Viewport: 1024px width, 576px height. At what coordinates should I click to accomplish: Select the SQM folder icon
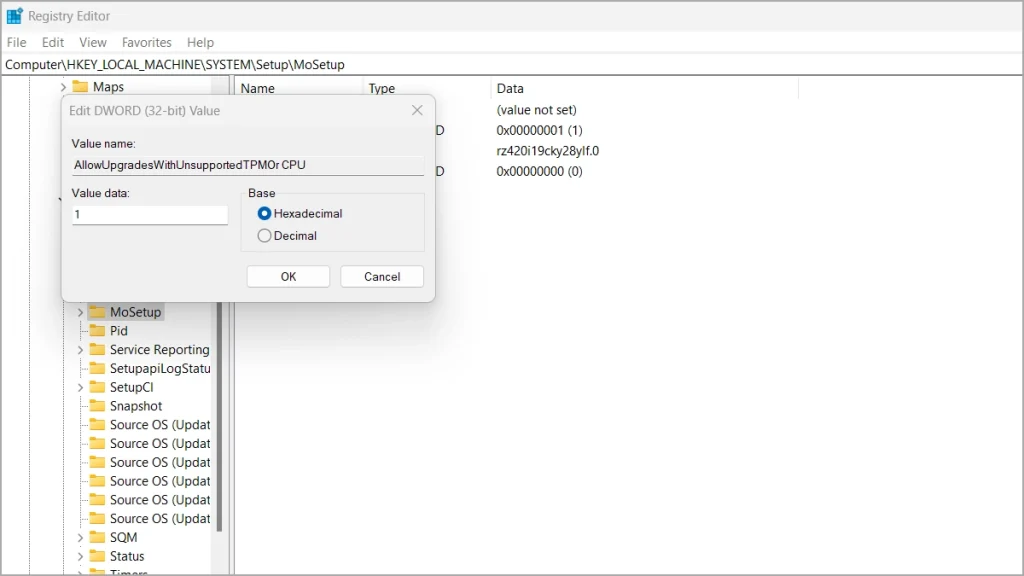(x=99, y=537)
